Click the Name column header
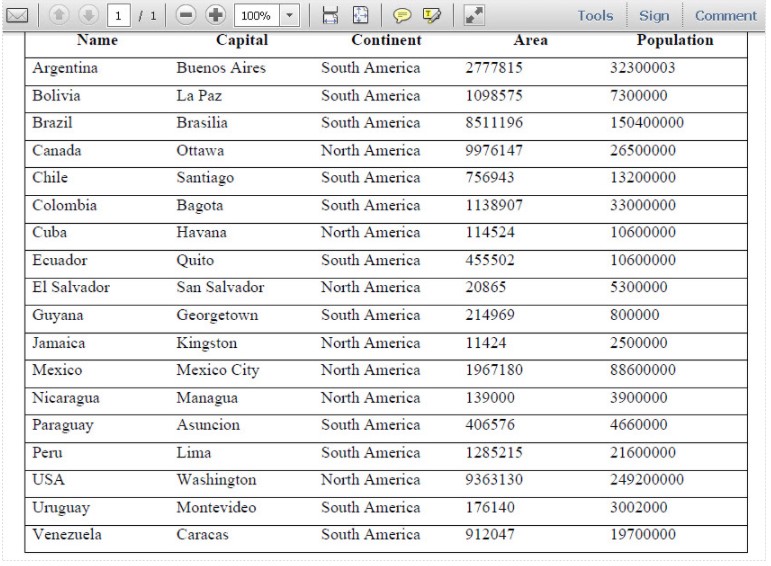This screenshot has width=771, height=566. [97, 40]
